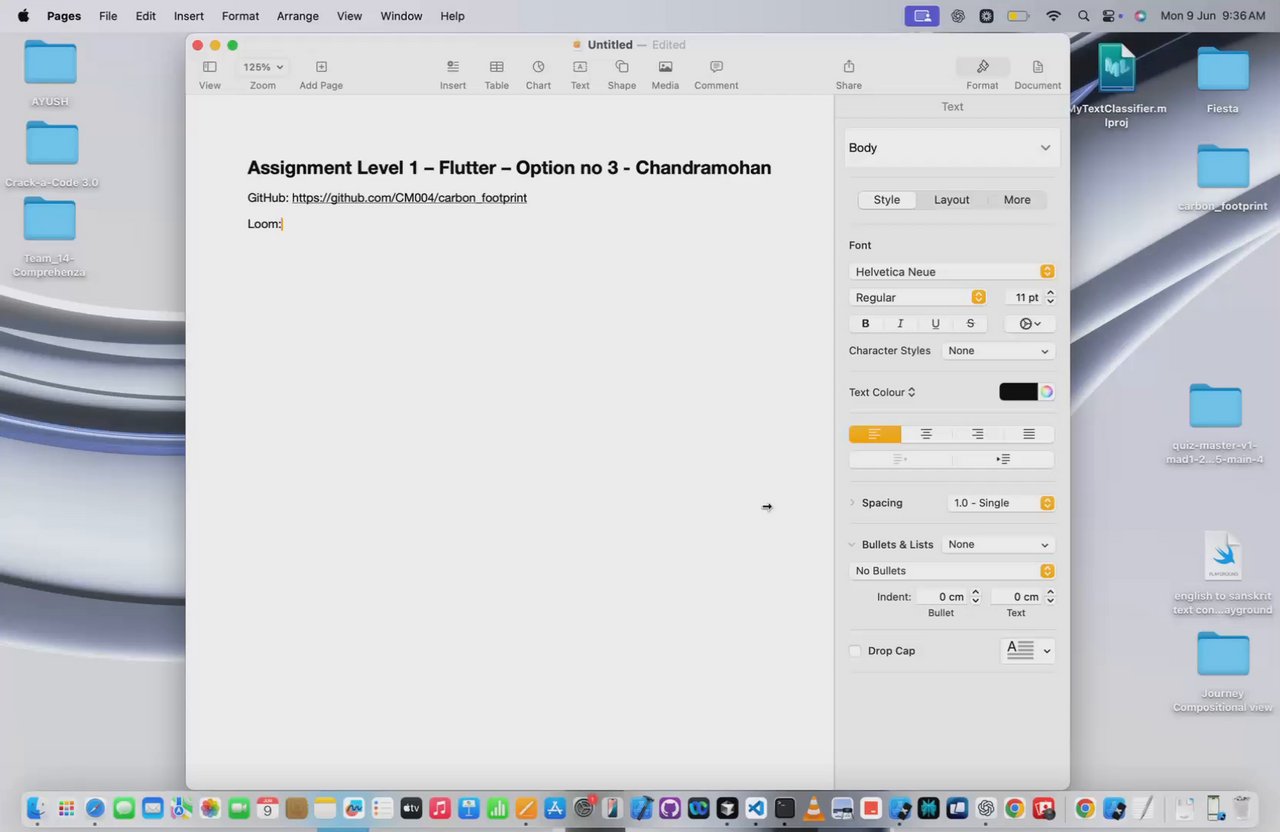Switch to the Layout tab
This screenshot has width=1280, height=832.
coord(951,200)
